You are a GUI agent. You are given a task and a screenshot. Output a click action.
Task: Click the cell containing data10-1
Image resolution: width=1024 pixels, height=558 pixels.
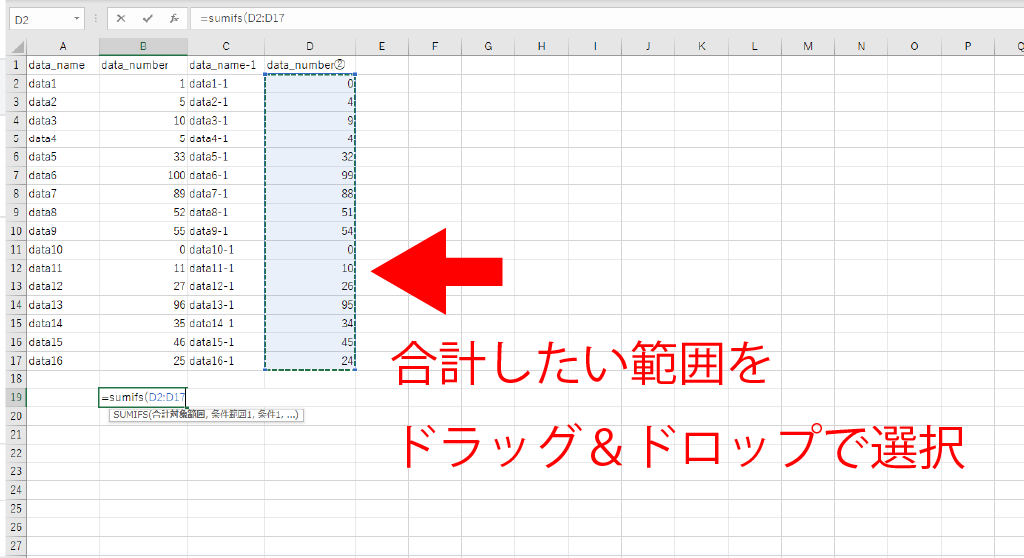pyautogui.click(x=226, y=248)
